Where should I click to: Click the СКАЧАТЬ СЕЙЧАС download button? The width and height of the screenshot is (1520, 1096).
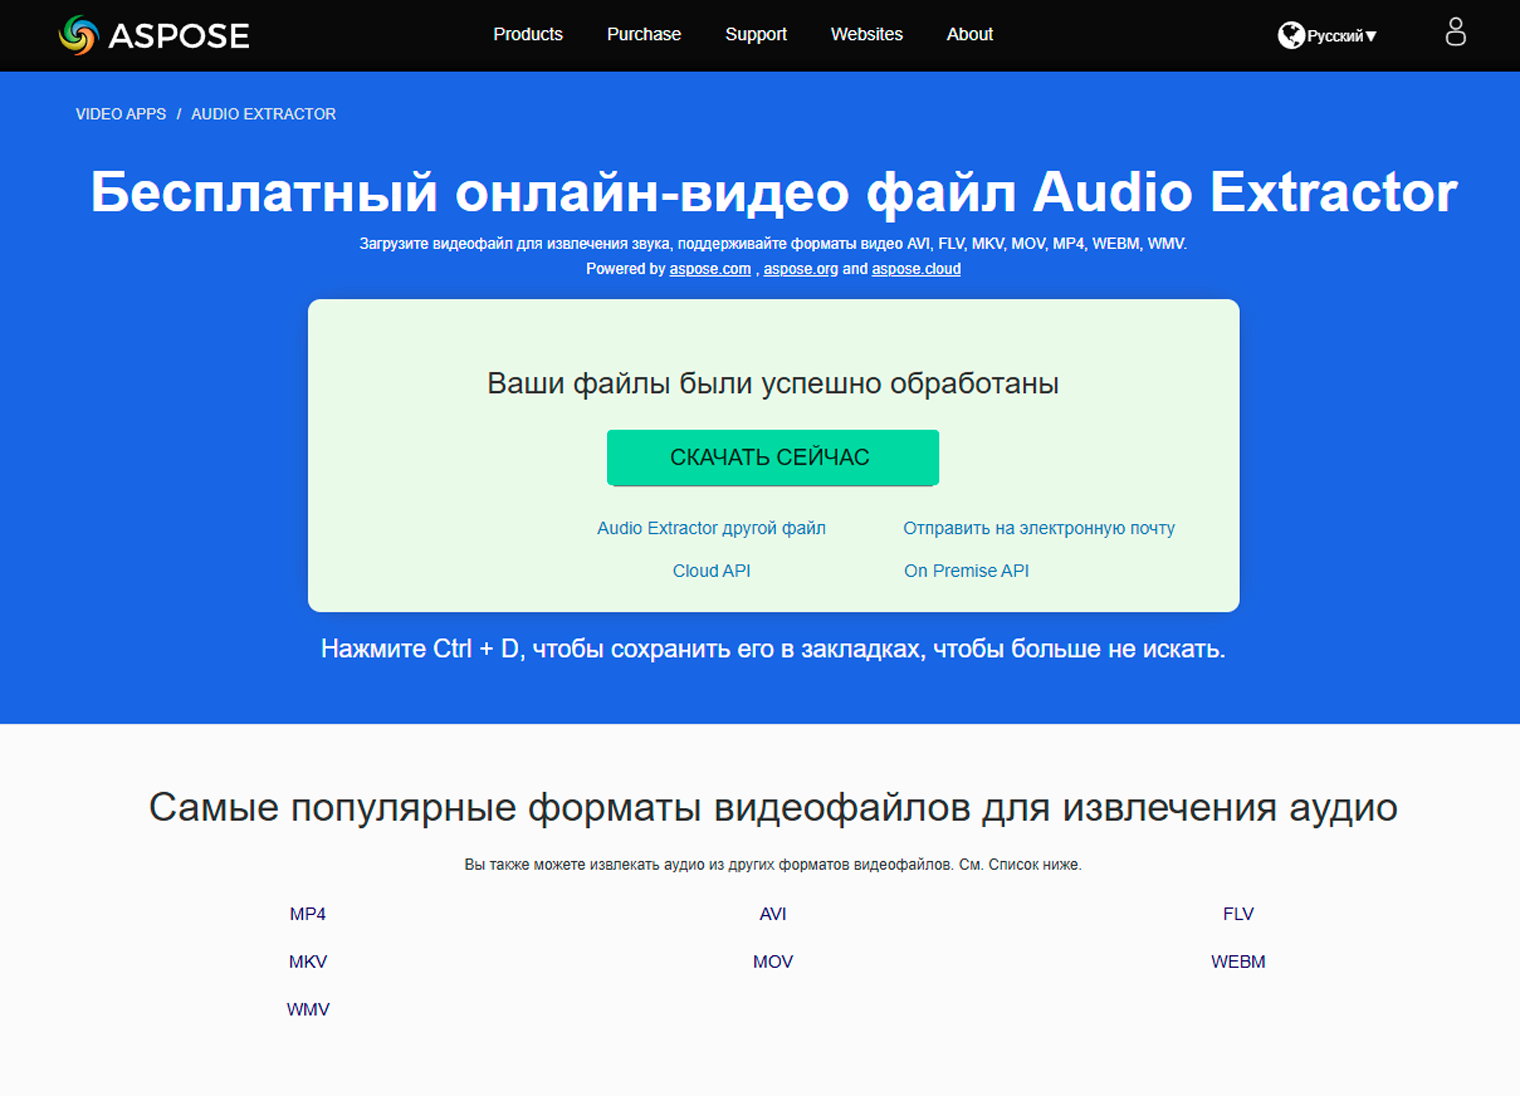773,457
